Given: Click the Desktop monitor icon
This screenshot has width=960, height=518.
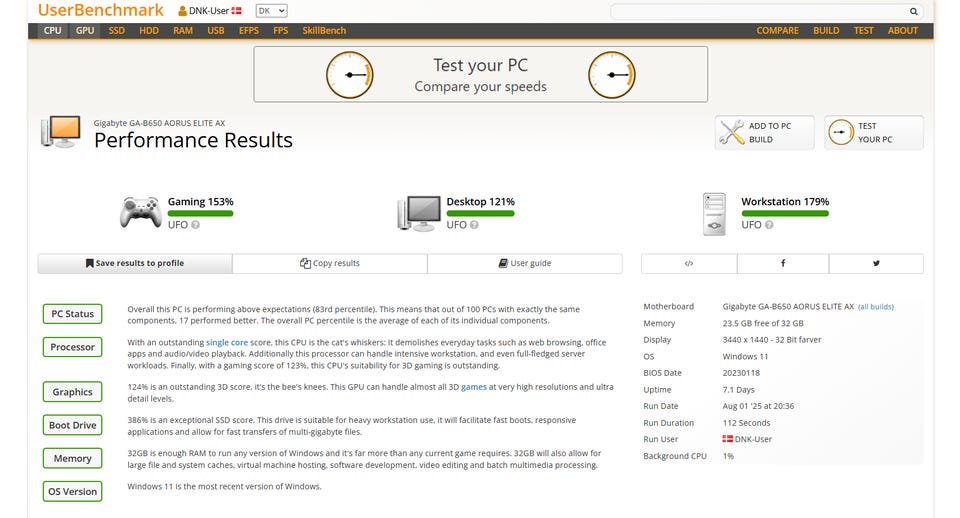Looking at the screenshot, I should [419, 213].
